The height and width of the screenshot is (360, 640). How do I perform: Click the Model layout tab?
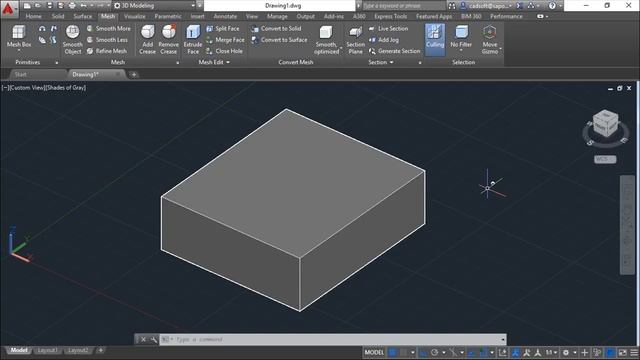[x=19, y=350]
